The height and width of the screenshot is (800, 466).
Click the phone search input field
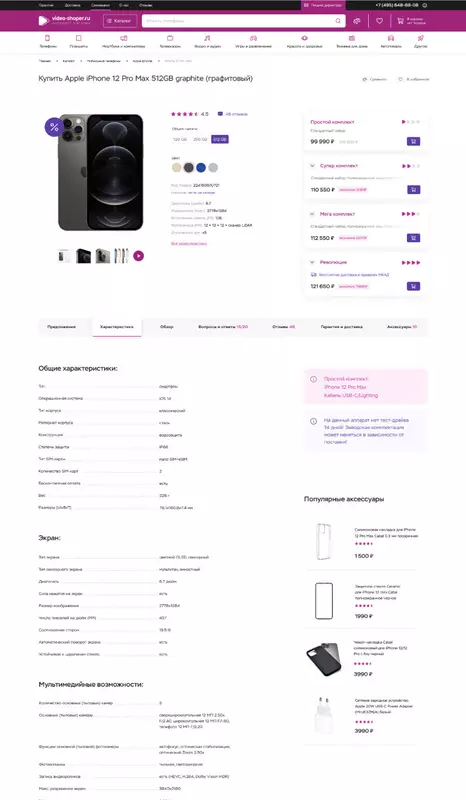(238, 21)
